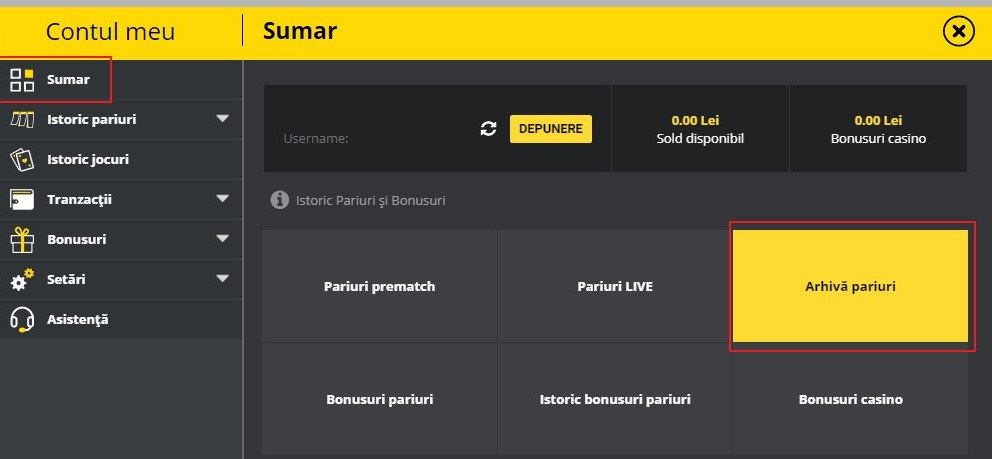Select the Pariuri LIVE tile
The image size is (992, 459).
(615, 286)
